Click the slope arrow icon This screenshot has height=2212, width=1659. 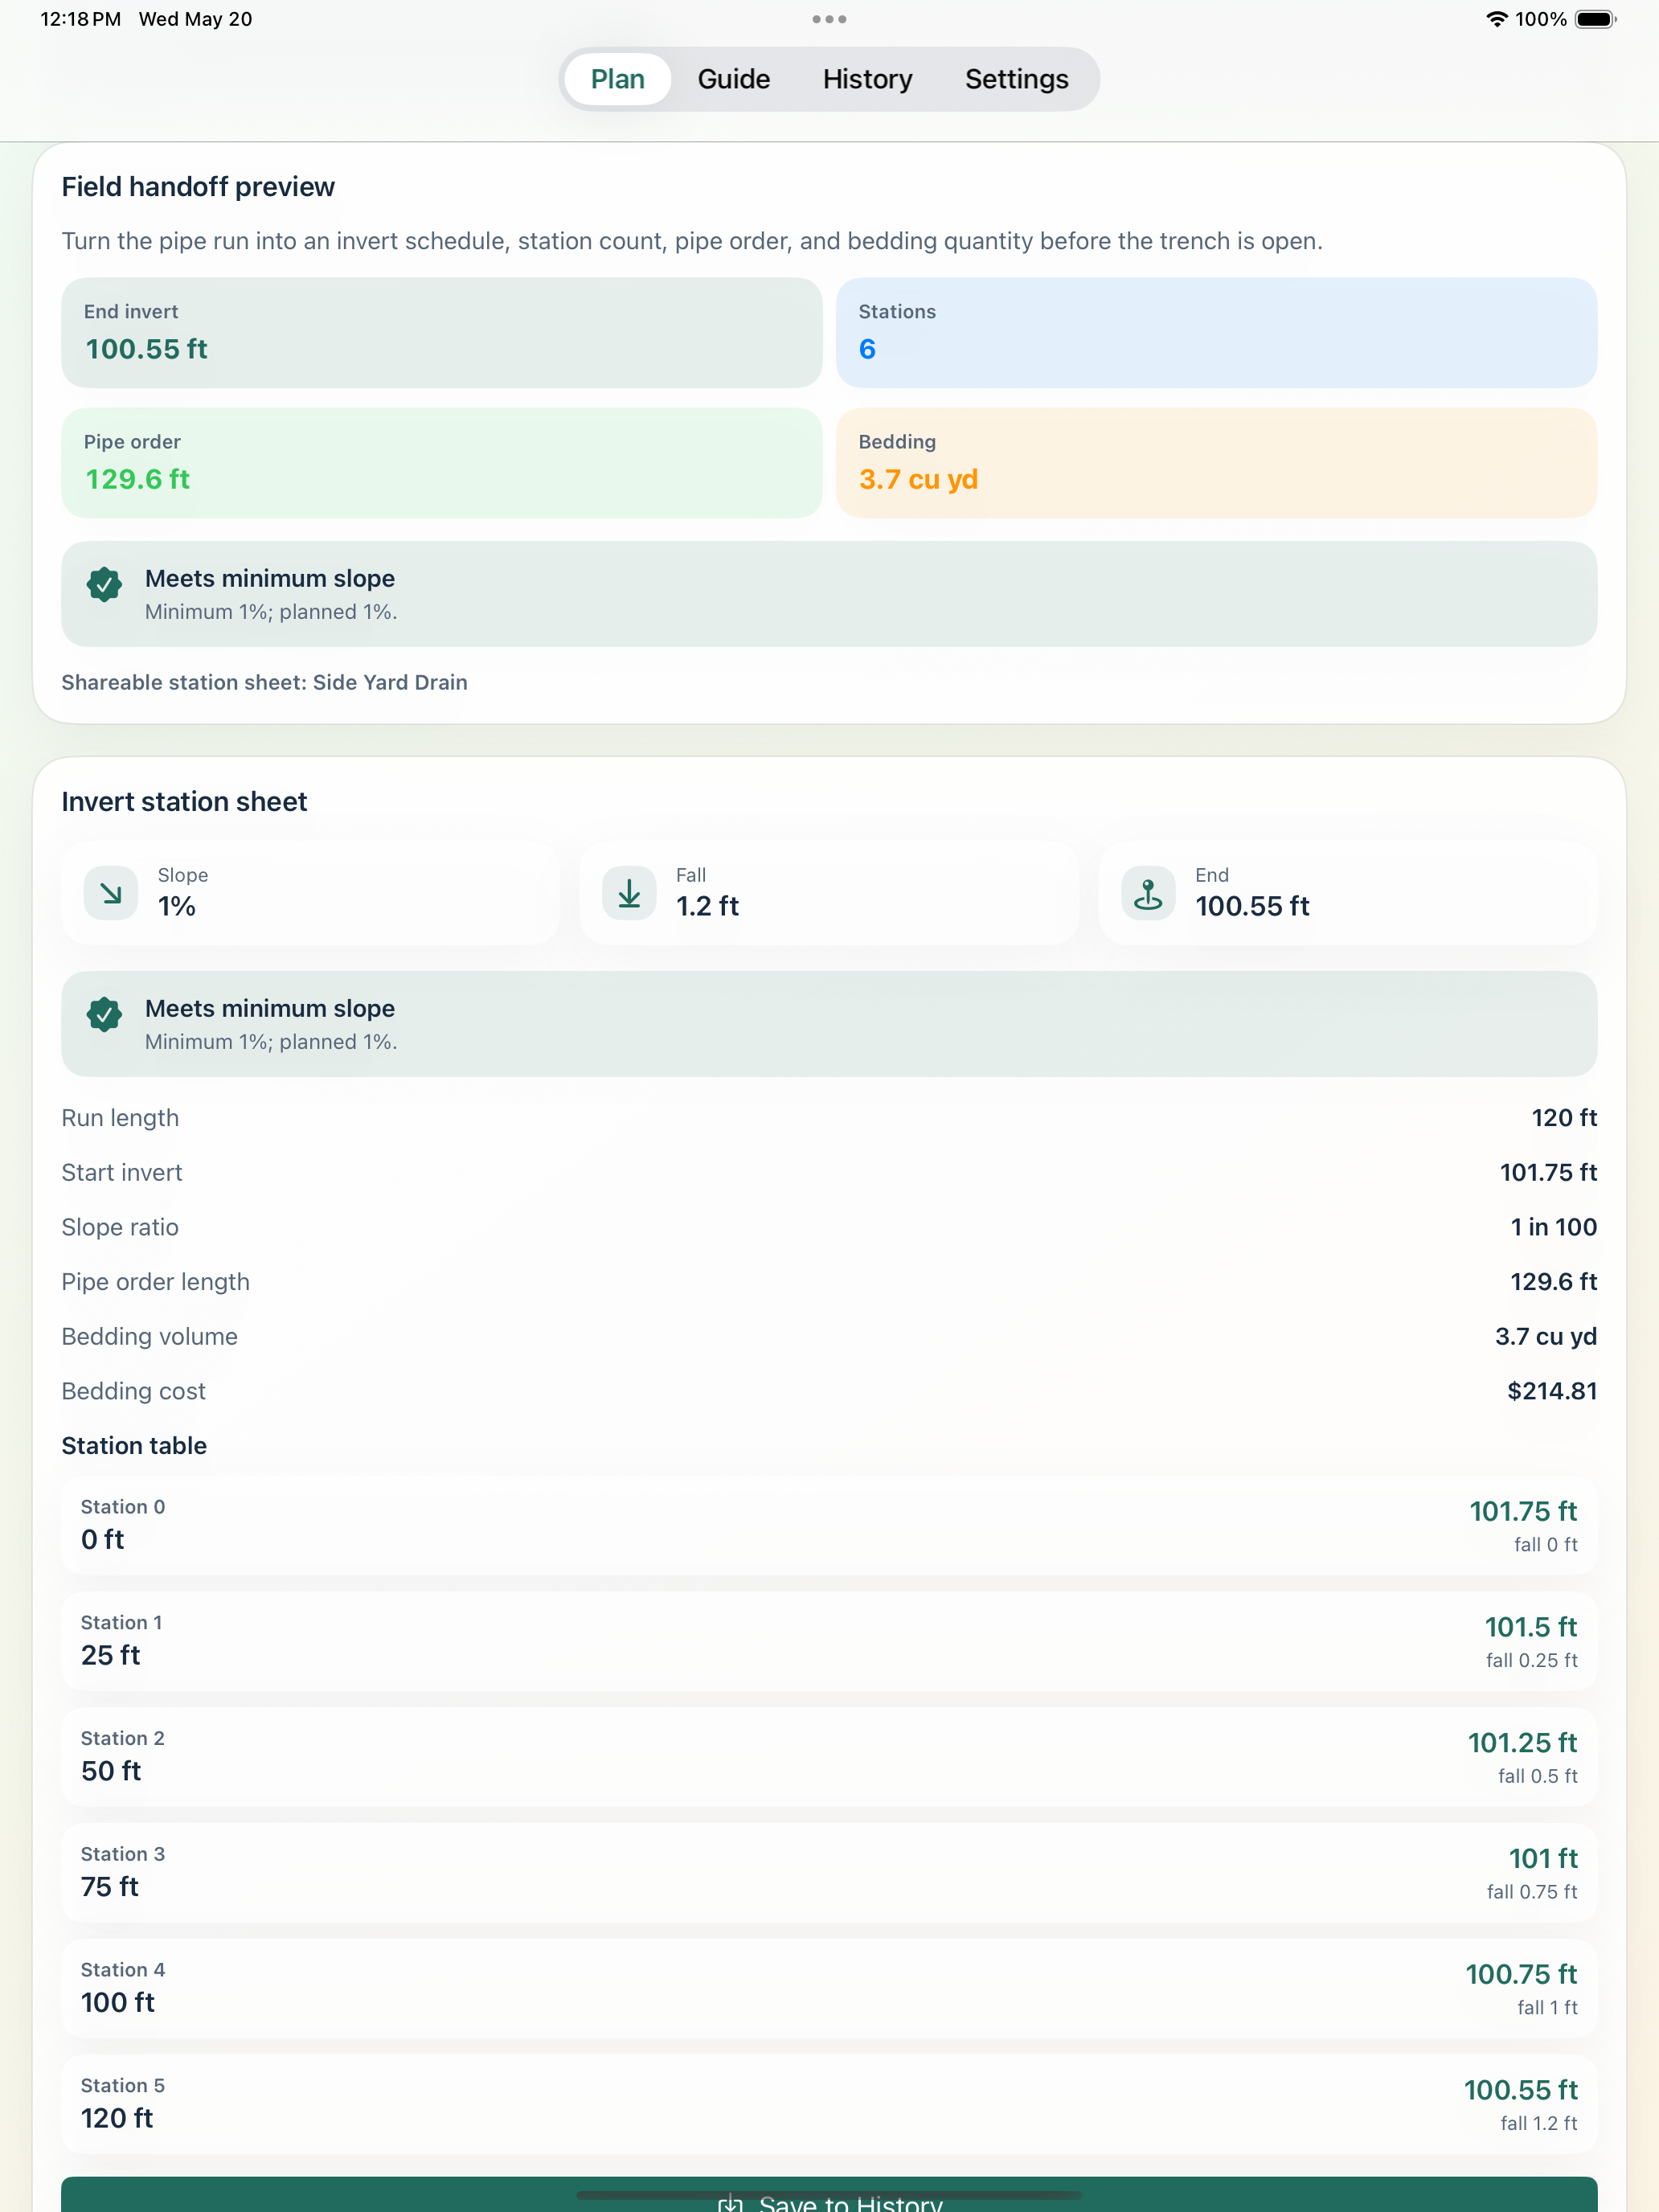point(111,893)
